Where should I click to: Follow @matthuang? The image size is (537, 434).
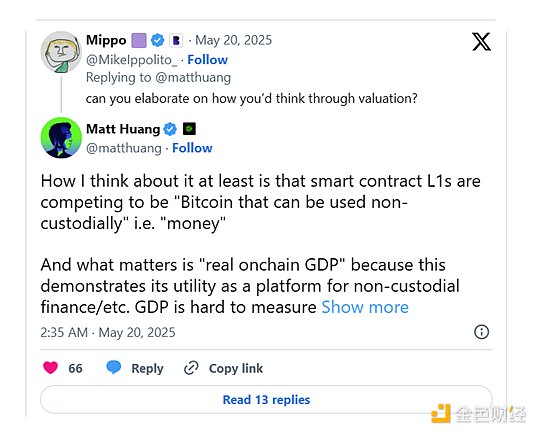[192, 148]
